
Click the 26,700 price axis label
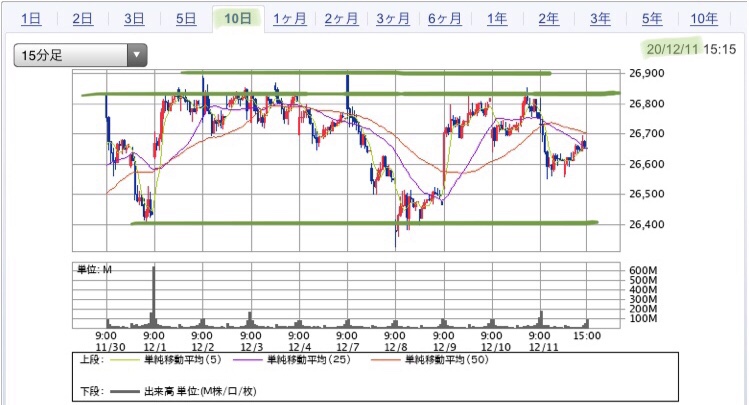(647, 134)
